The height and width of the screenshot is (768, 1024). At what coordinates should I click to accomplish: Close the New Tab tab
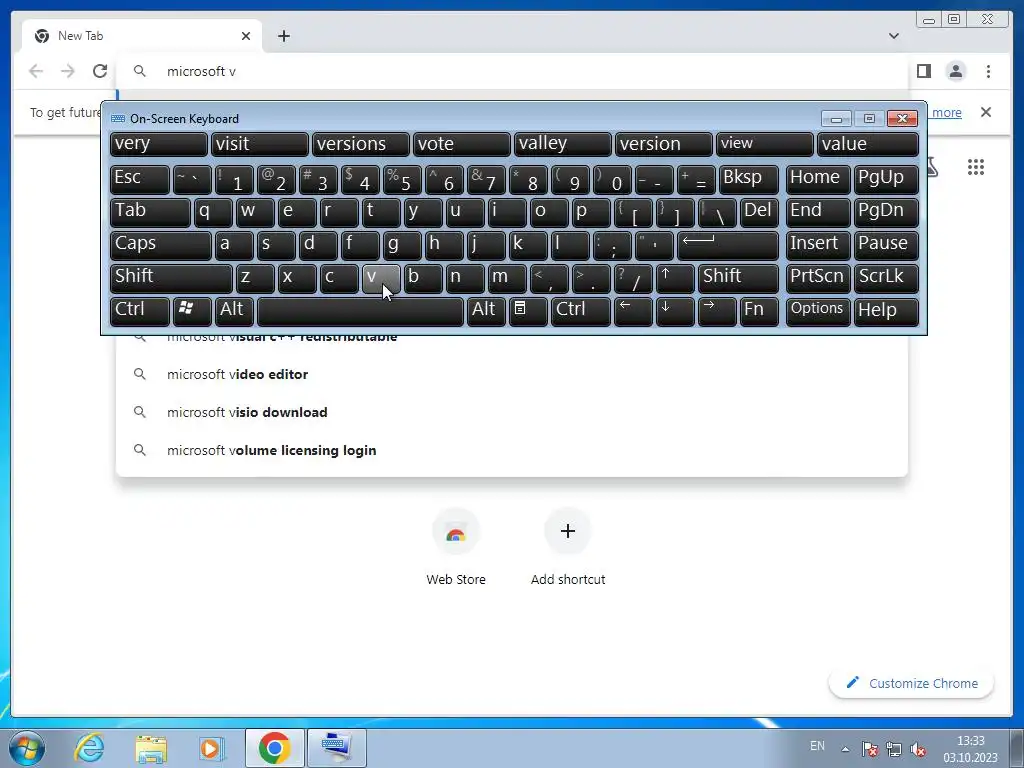[x=246, y=36]
